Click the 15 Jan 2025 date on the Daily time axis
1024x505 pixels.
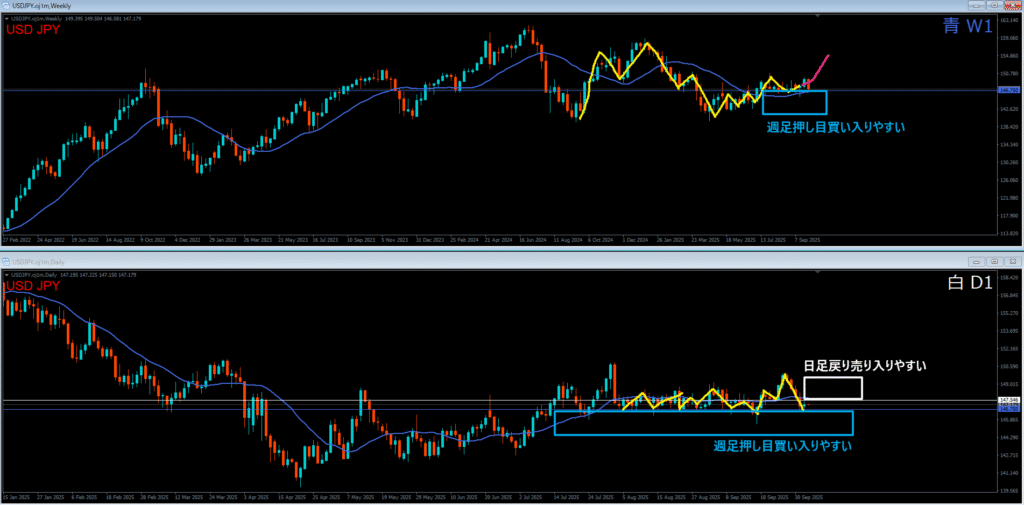coord(16,498)
